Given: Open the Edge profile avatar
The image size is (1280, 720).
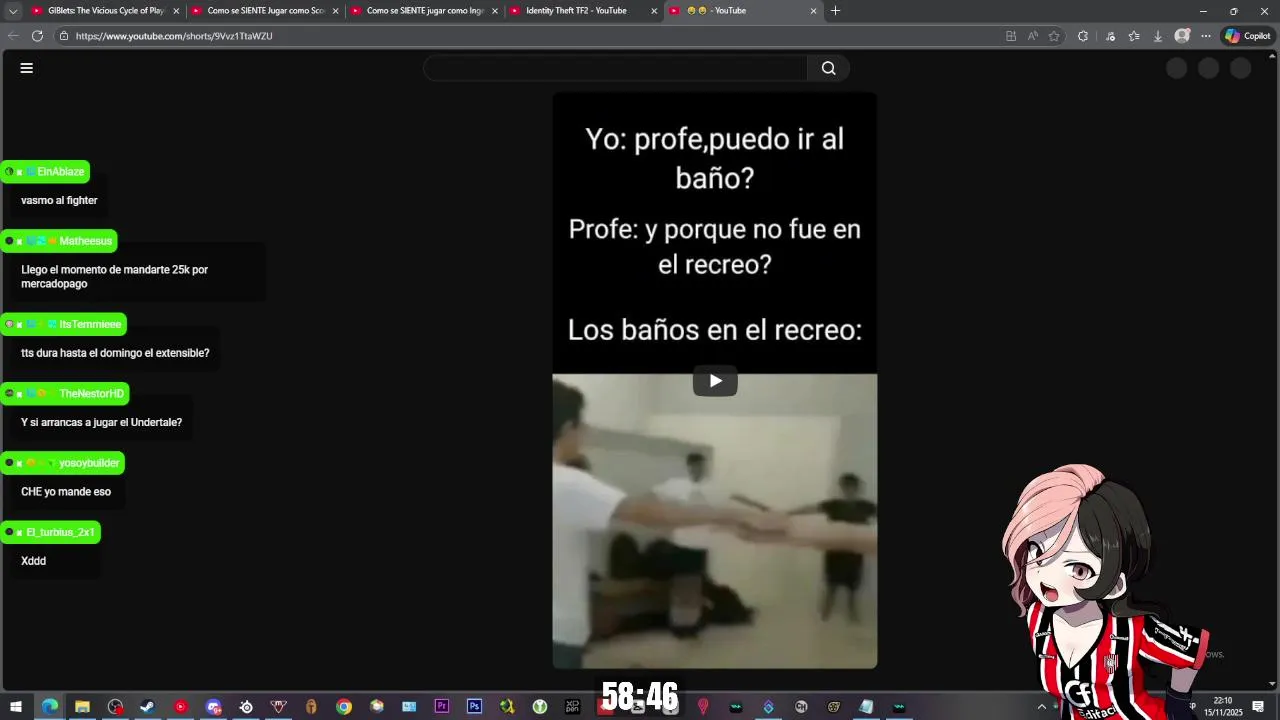Looking at the screenshot, I should 1182,36.
